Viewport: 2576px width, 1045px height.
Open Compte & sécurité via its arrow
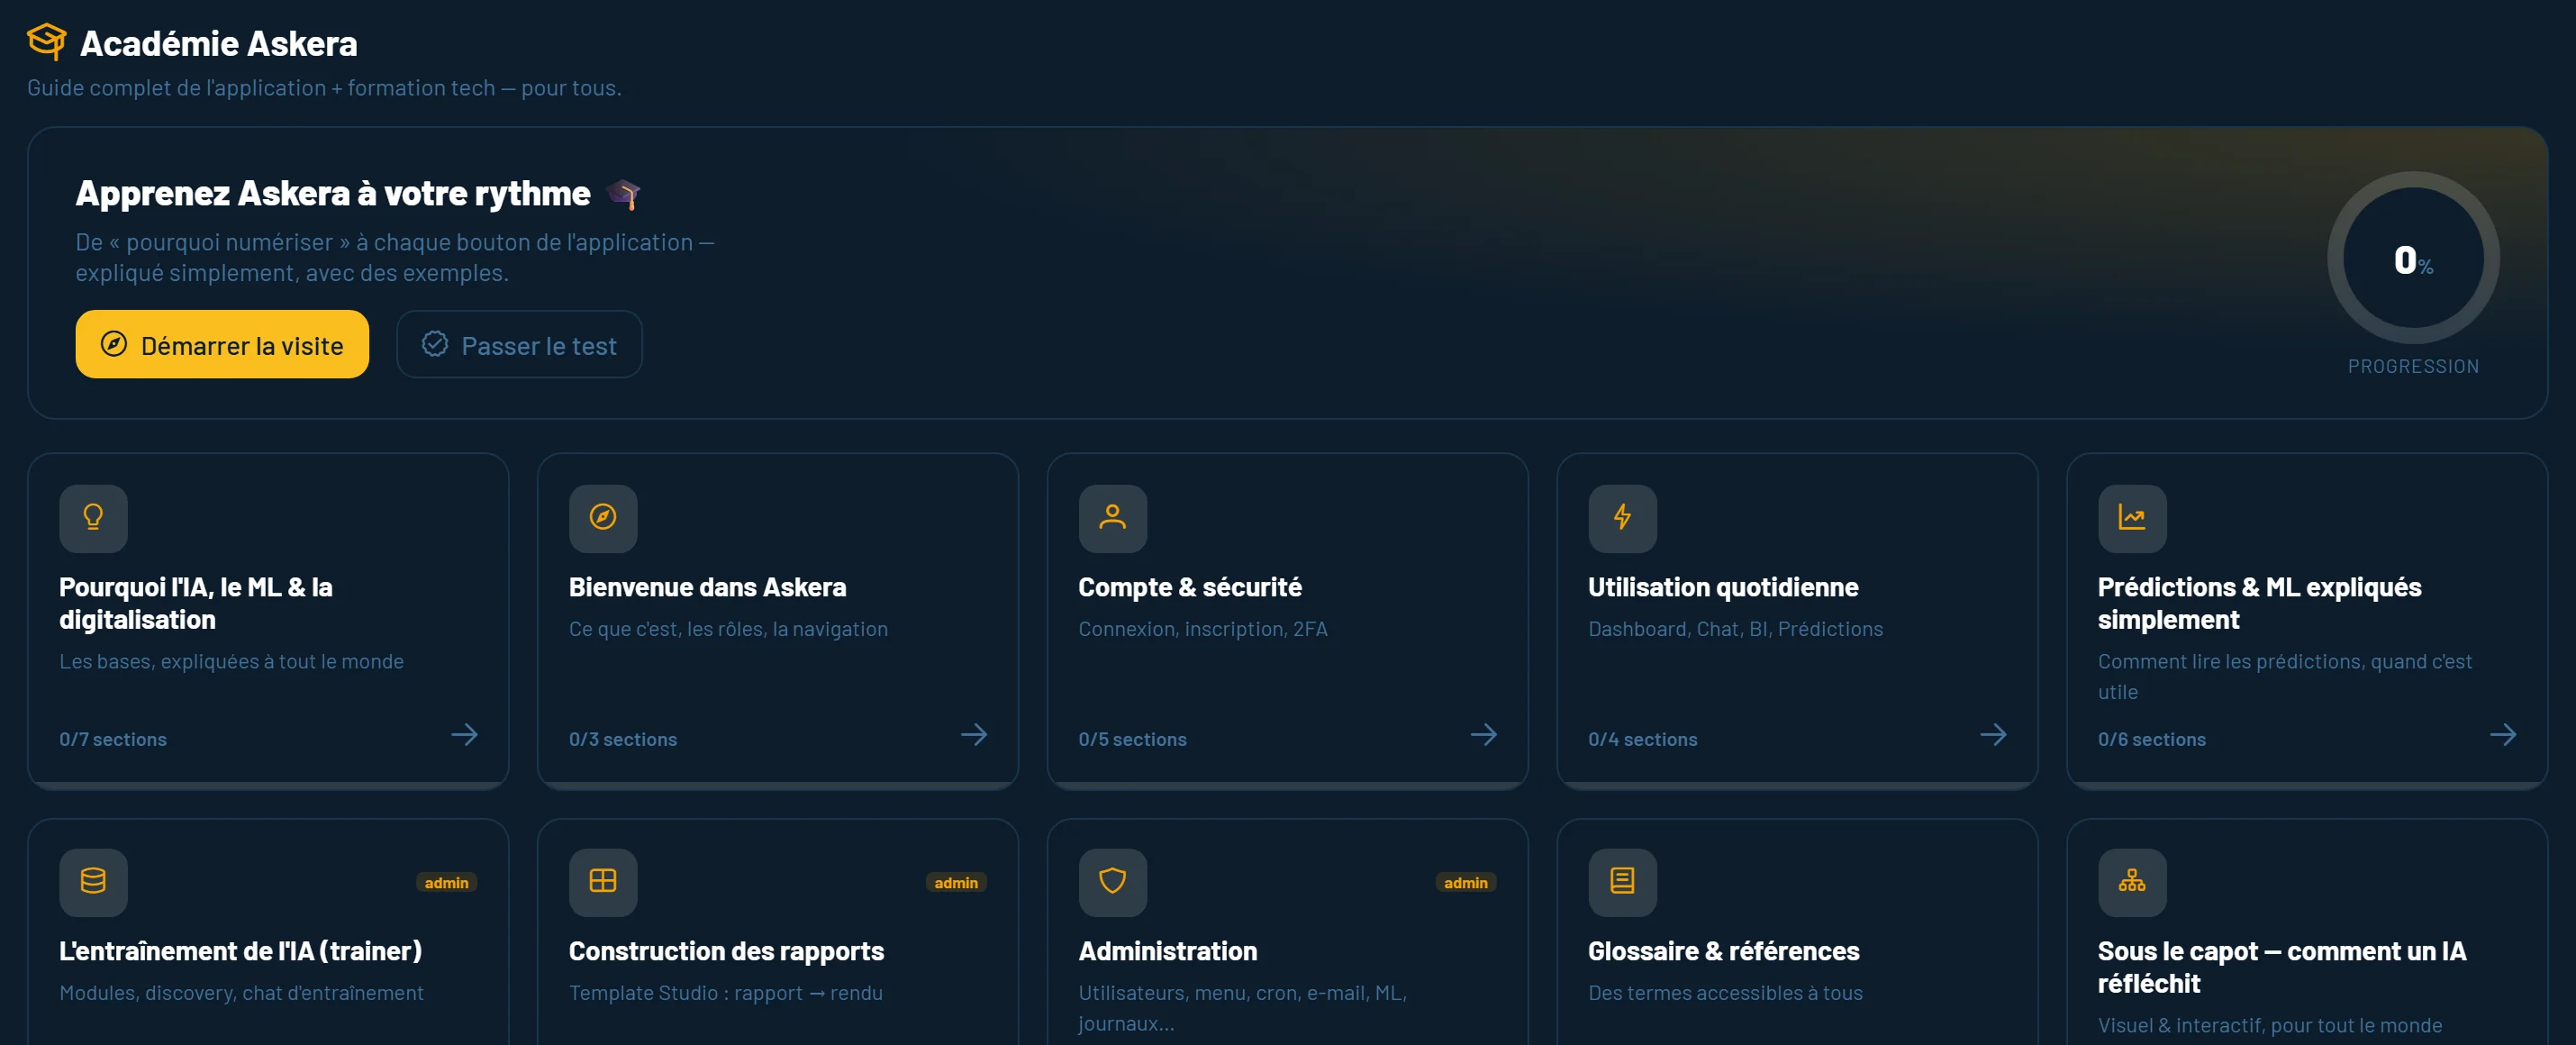pos(1484,735)
